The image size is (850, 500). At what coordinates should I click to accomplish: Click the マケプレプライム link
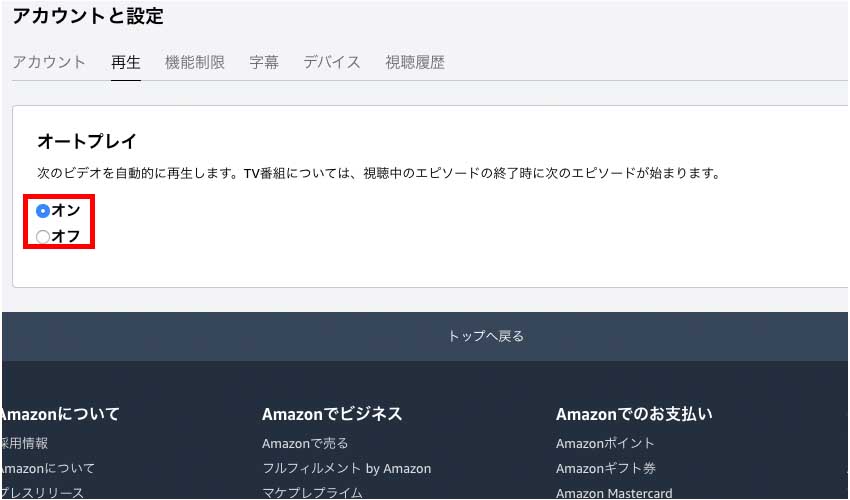pyautogui.click(x=312, y=493)
